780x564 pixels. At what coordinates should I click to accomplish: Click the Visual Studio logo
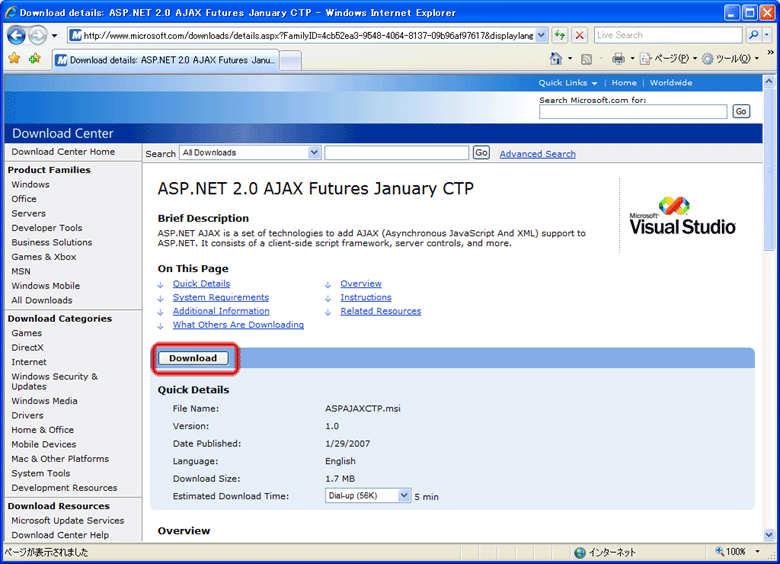[682, 216]
